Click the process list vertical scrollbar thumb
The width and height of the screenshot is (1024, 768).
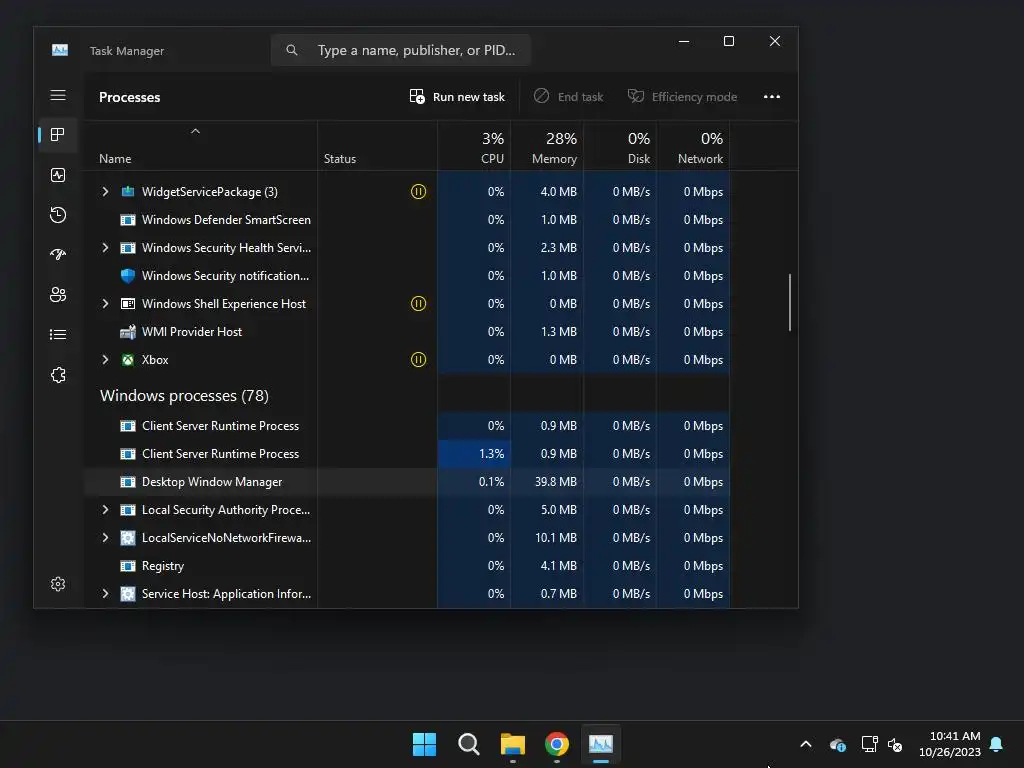[x=790, y=302]
